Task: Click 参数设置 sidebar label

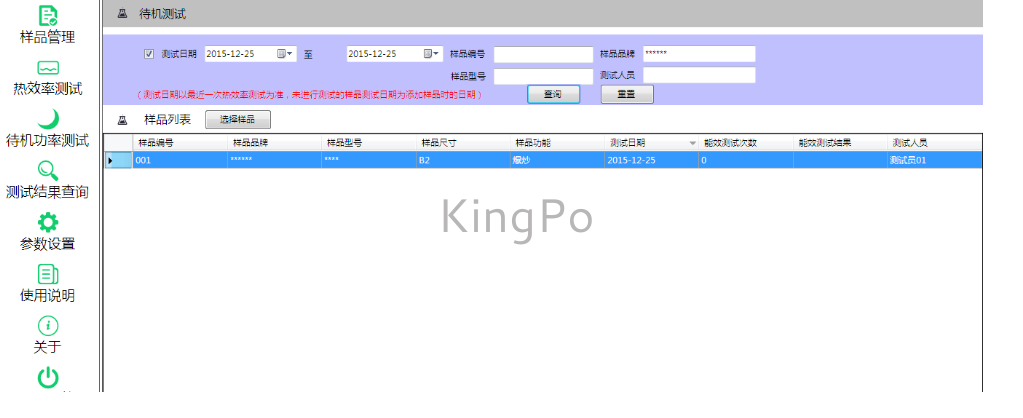Action: pyautogui.click(x=48, y=244)
